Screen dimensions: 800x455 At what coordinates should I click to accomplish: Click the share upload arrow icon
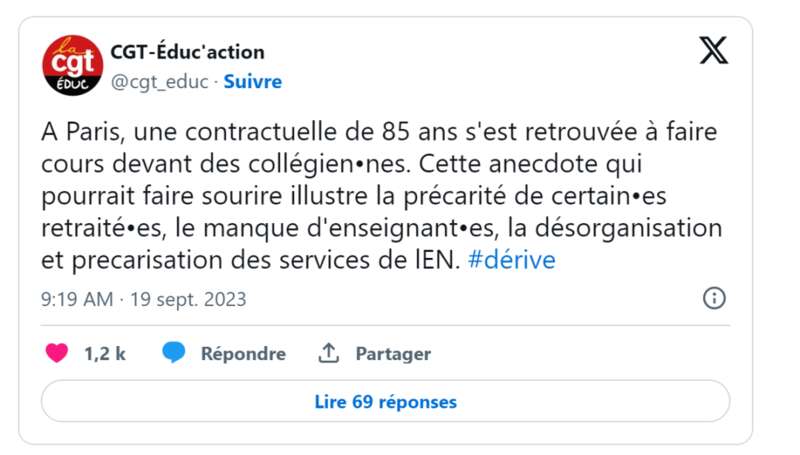coord(329,353)
